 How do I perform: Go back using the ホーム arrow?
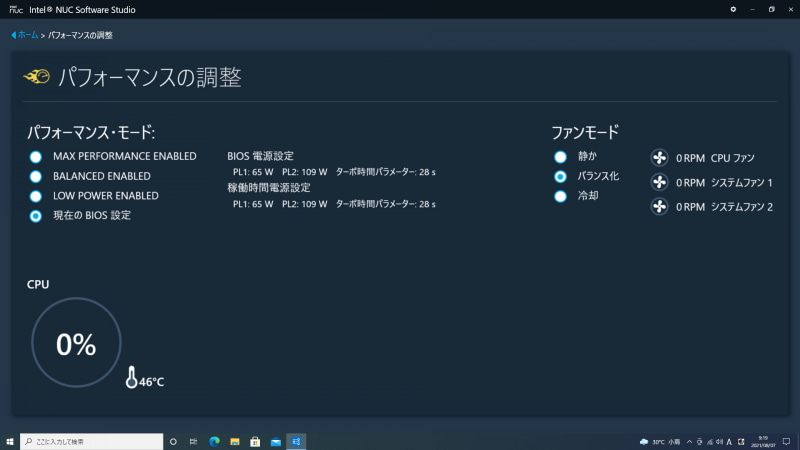(x=14, y=35)
